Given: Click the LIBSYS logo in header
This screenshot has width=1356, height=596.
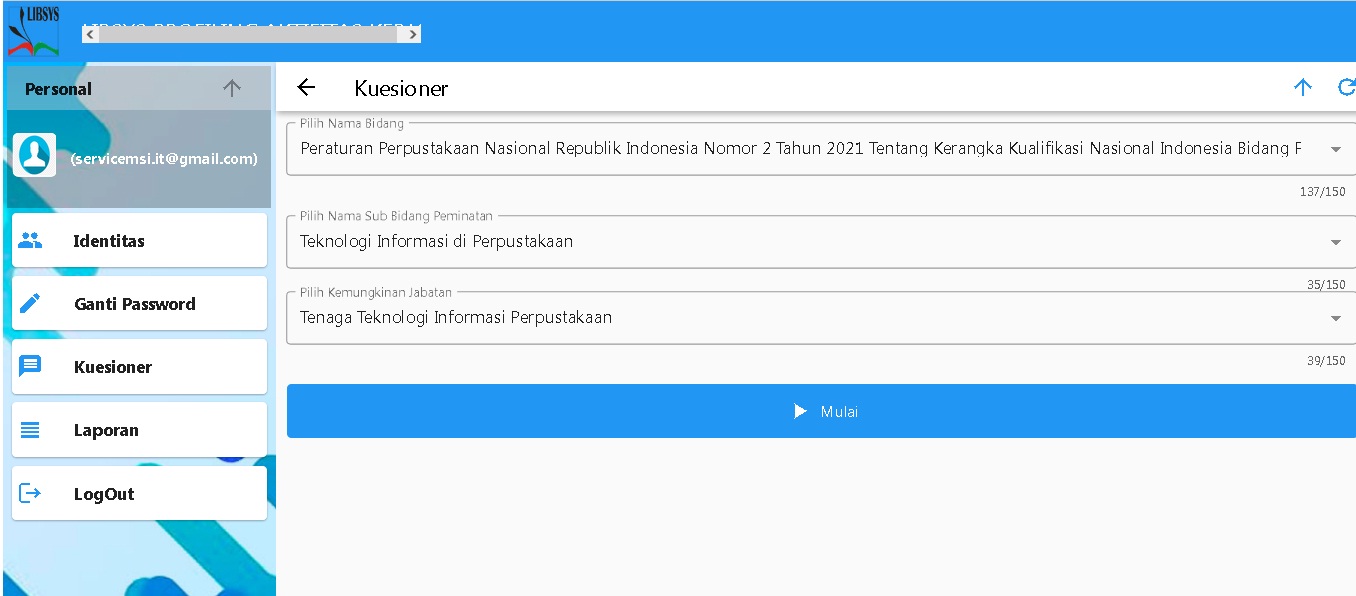Looking at the screenshot, I should coord(33,31).
